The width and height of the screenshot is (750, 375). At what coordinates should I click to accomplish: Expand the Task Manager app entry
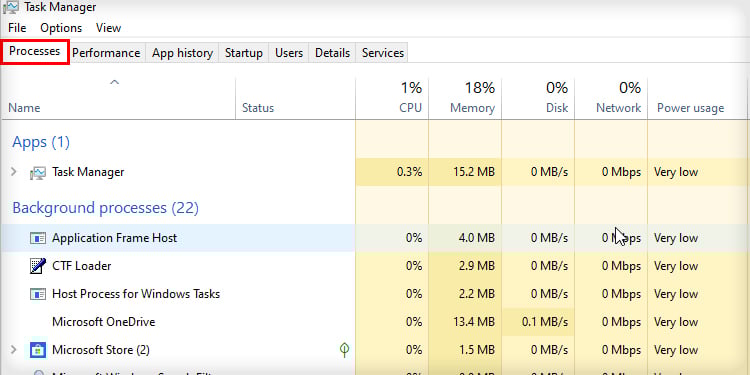tap(14, 172)
